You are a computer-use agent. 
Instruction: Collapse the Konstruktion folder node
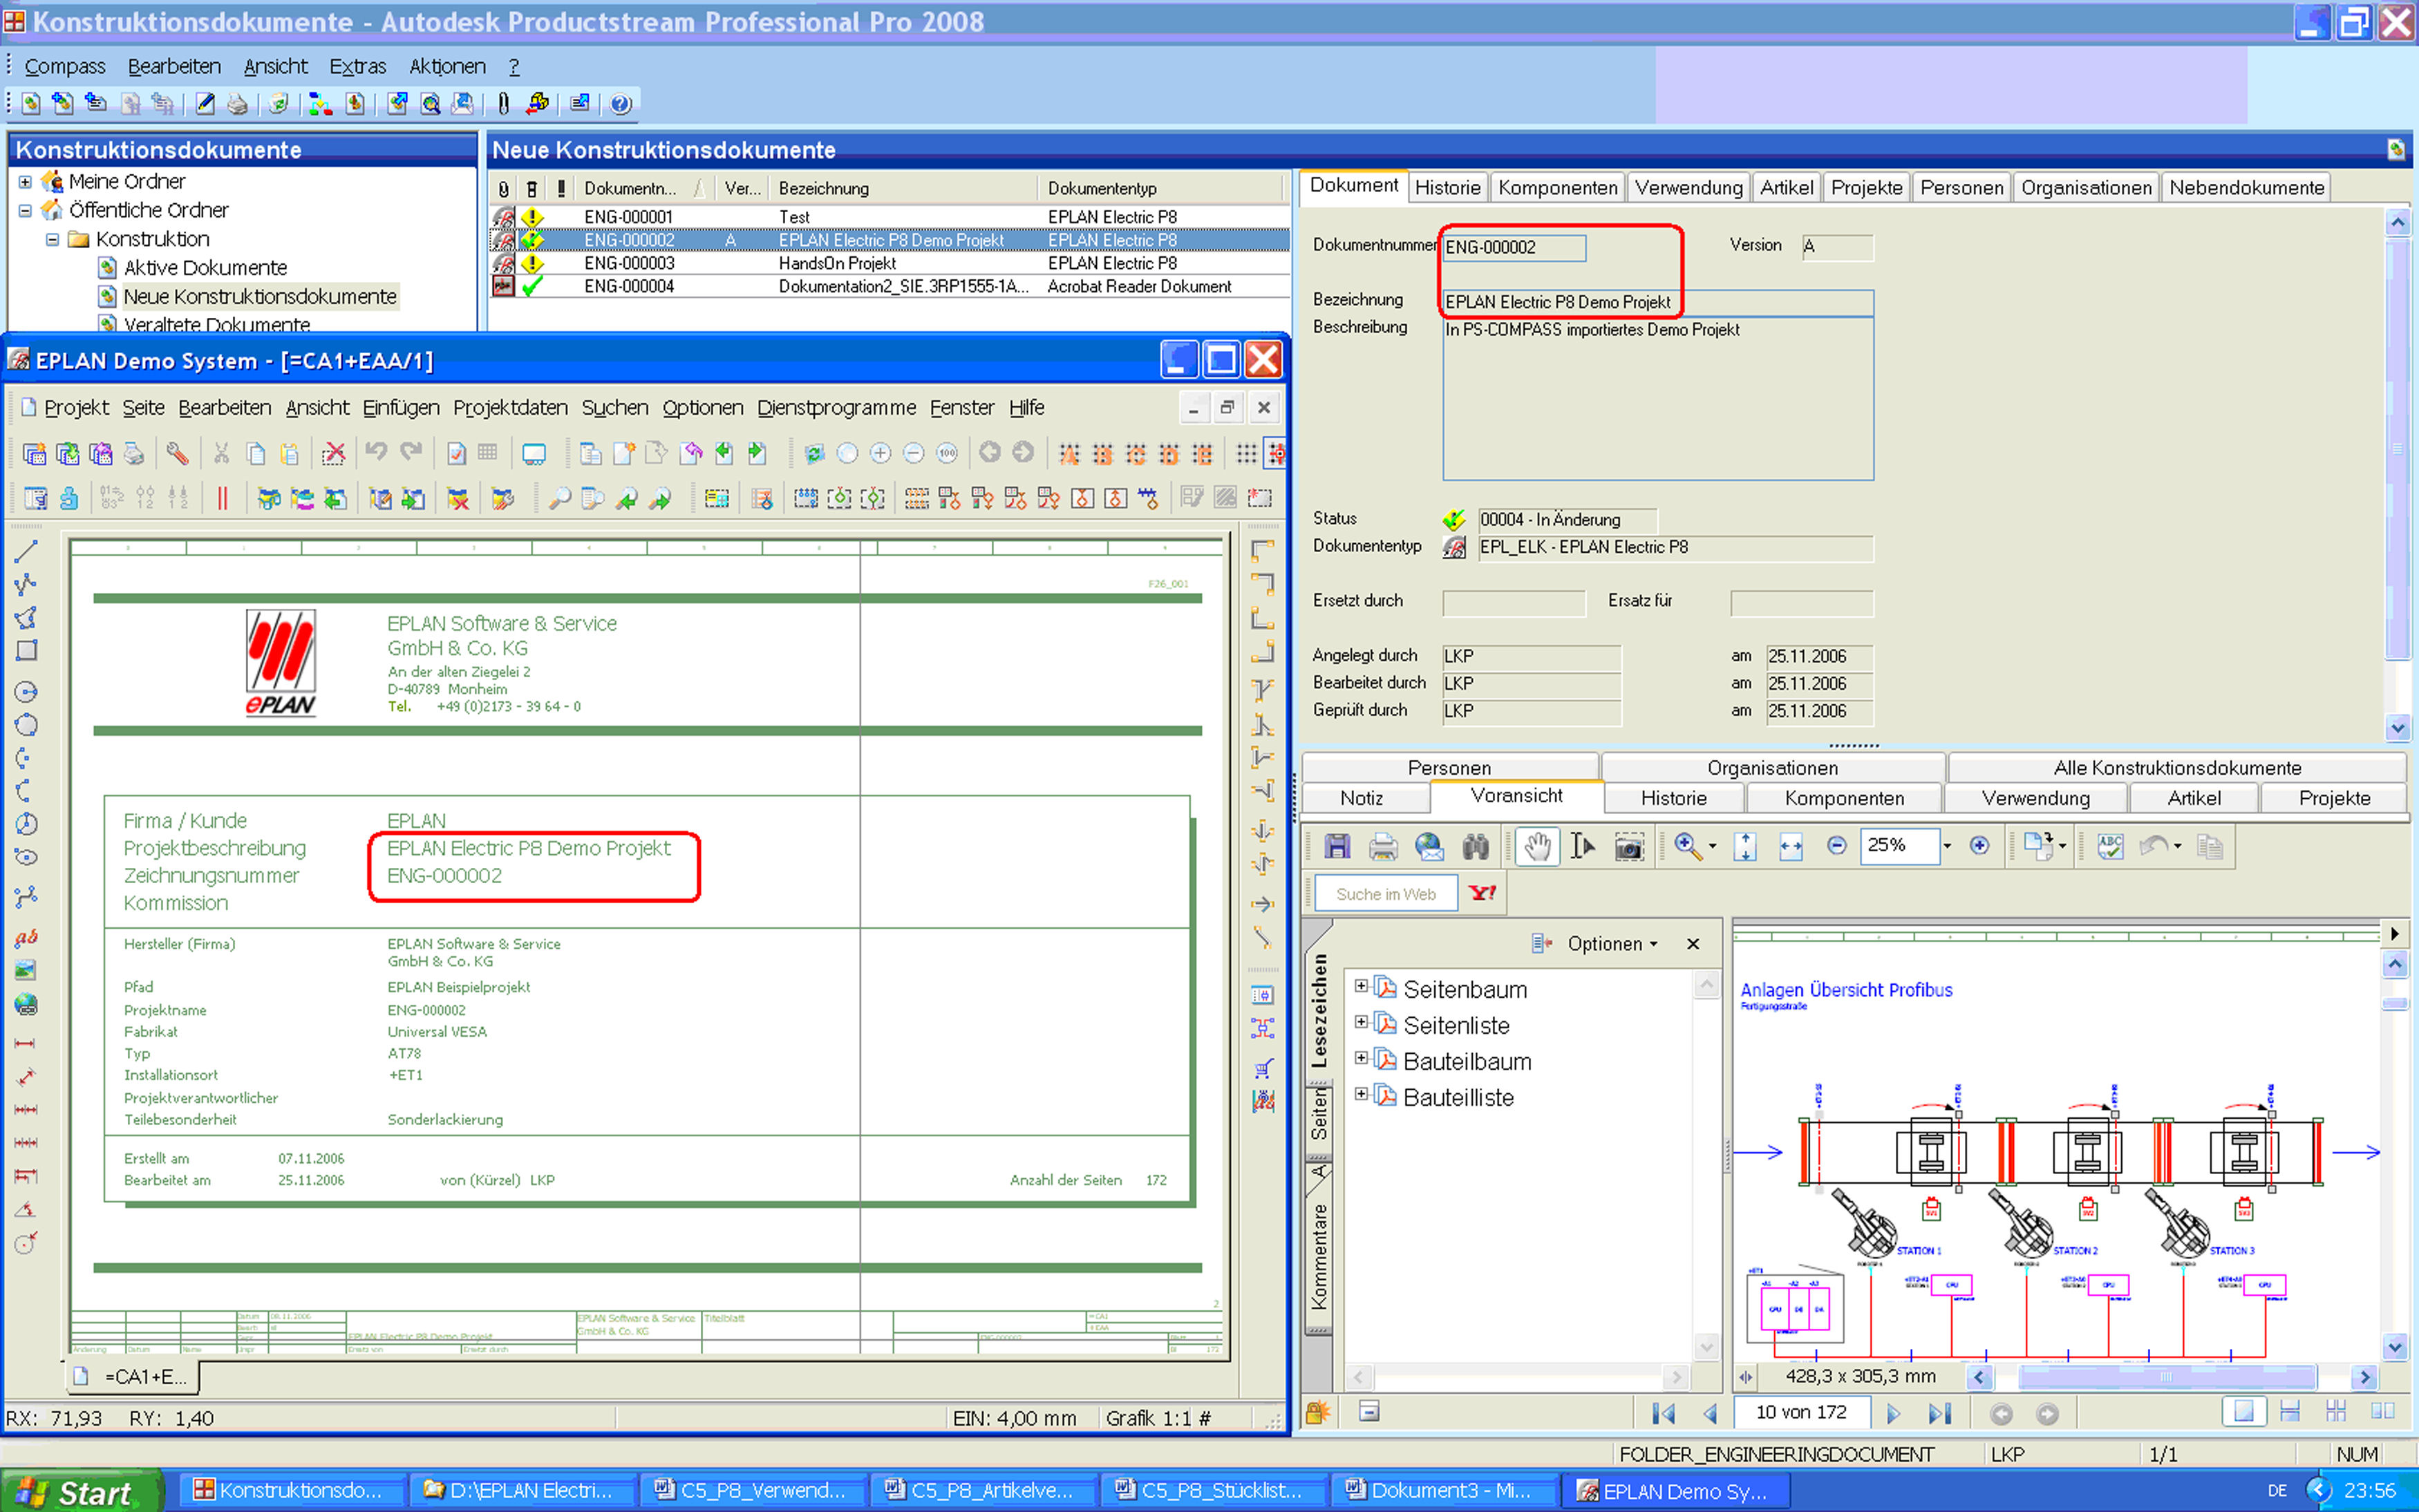tap(52, 239)
